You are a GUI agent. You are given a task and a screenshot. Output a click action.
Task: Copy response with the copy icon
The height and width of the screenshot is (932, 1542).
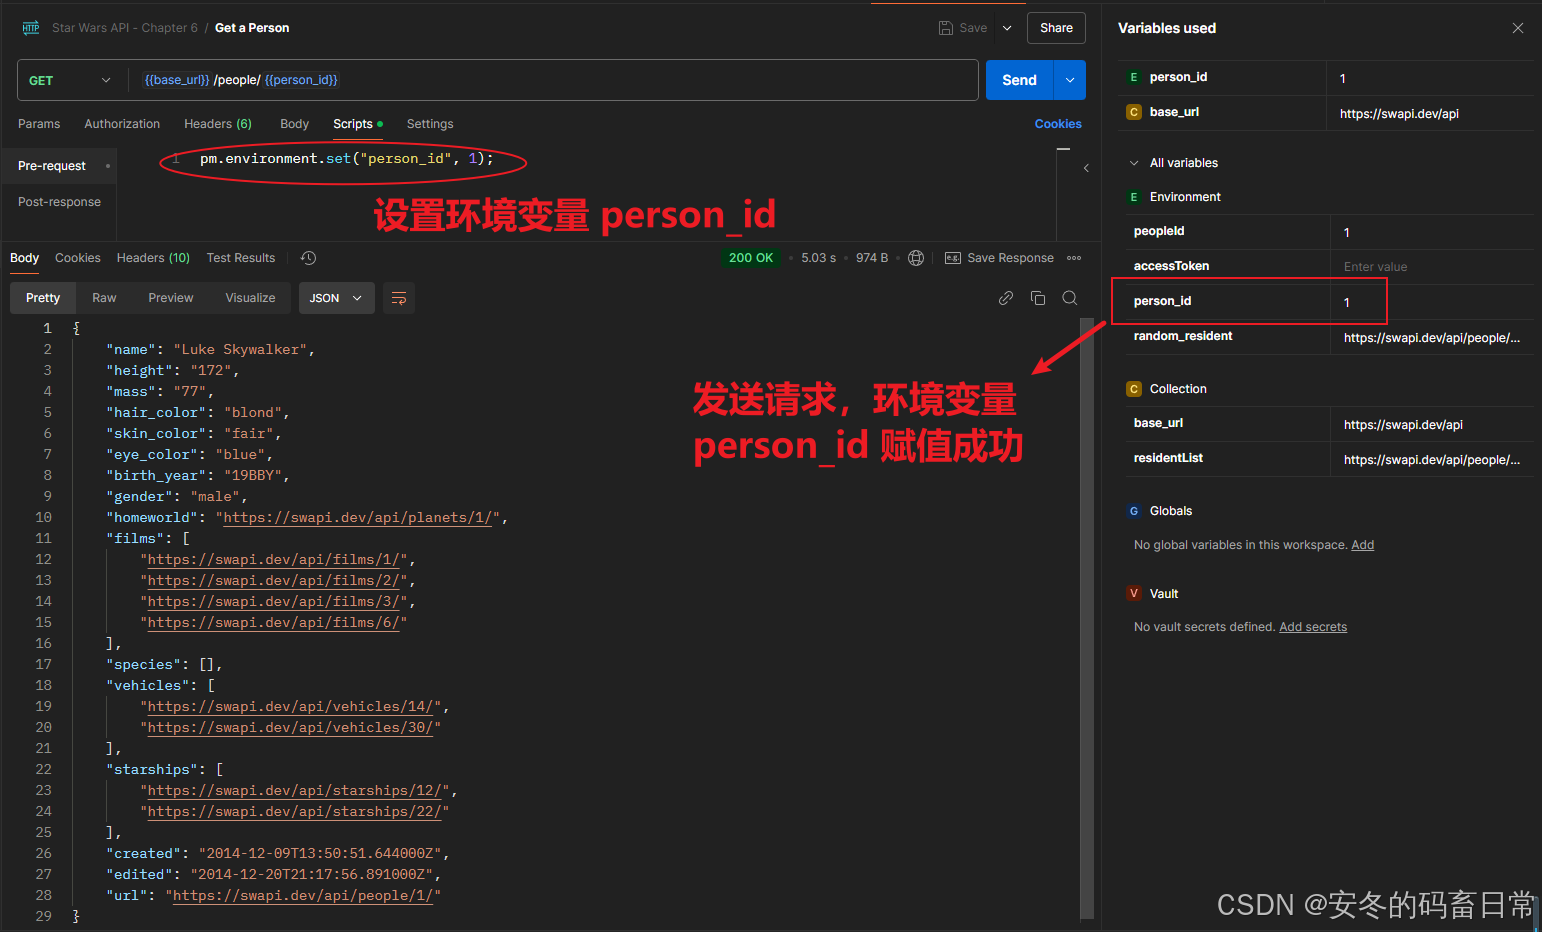click(1038, 298)
